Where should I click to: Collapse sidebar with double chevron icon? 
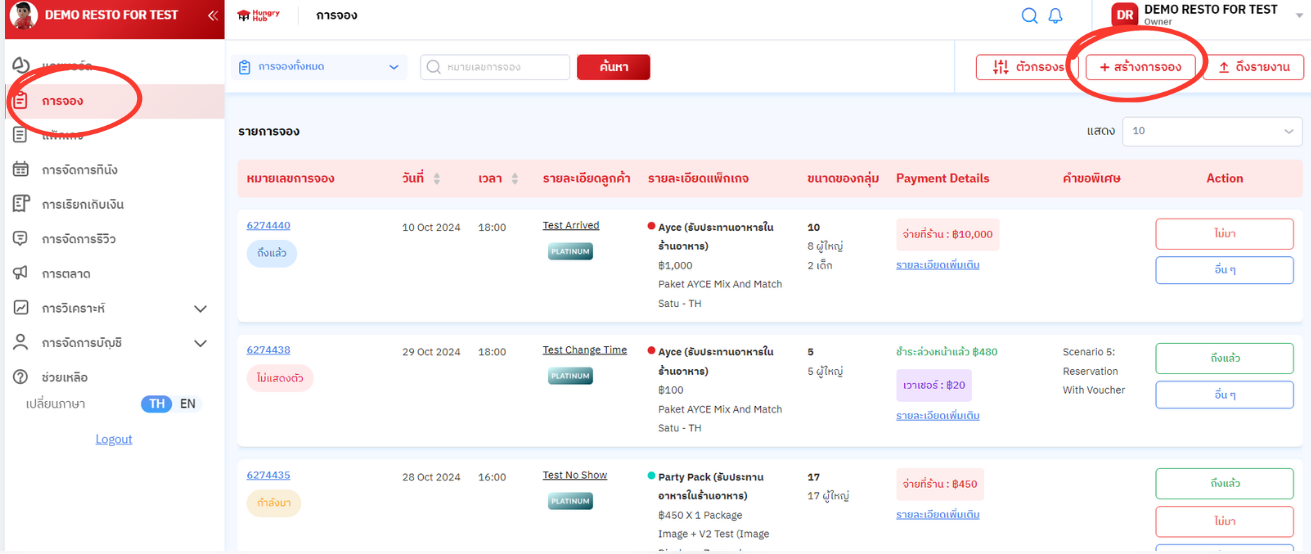[212, 16]
